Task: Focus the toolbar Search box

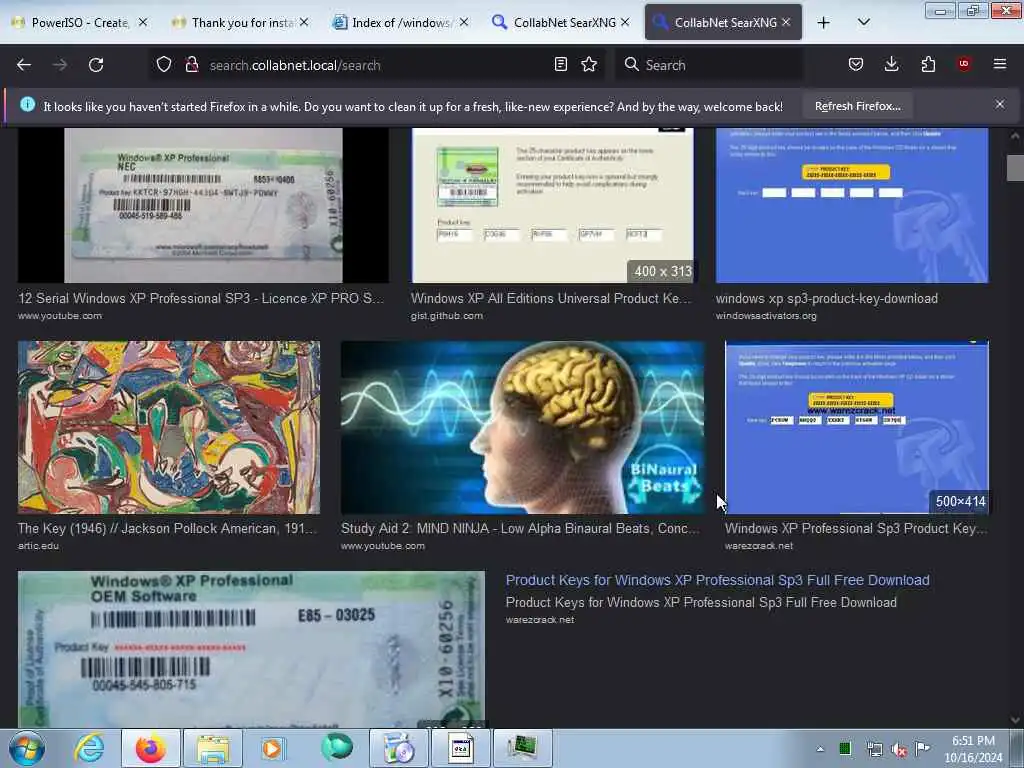Action: [x=709, y=65]
